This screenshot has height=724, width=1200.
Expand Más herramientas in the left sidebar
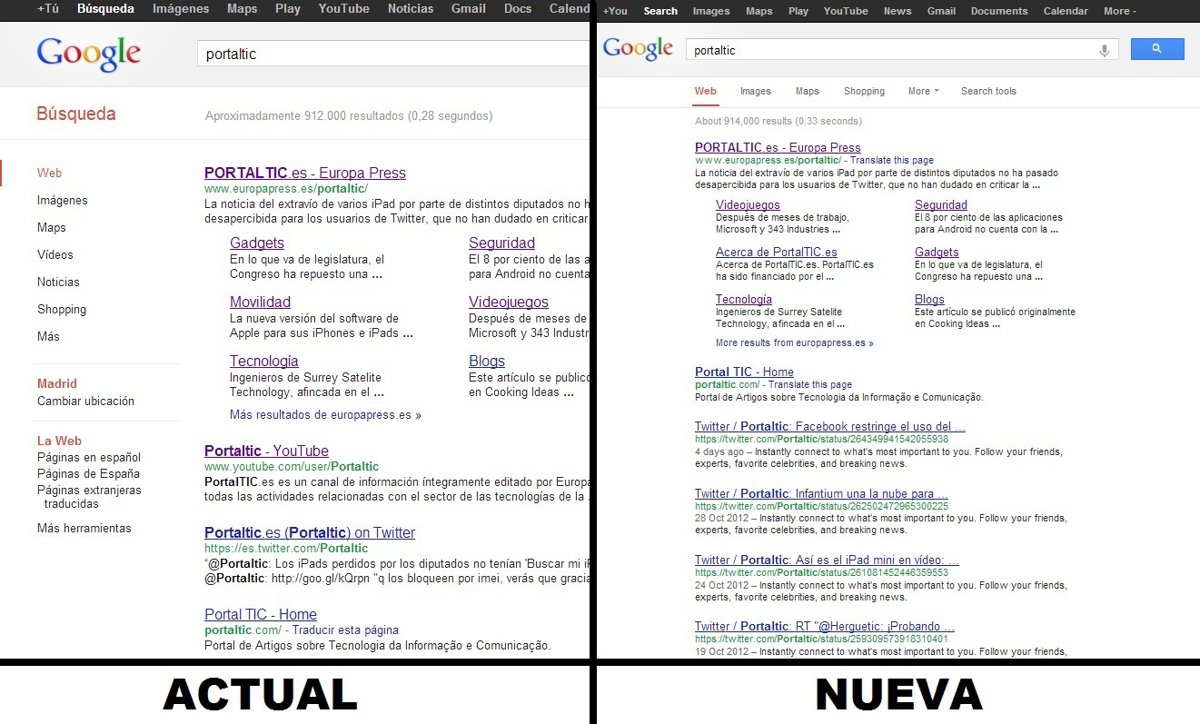[84, 528]
